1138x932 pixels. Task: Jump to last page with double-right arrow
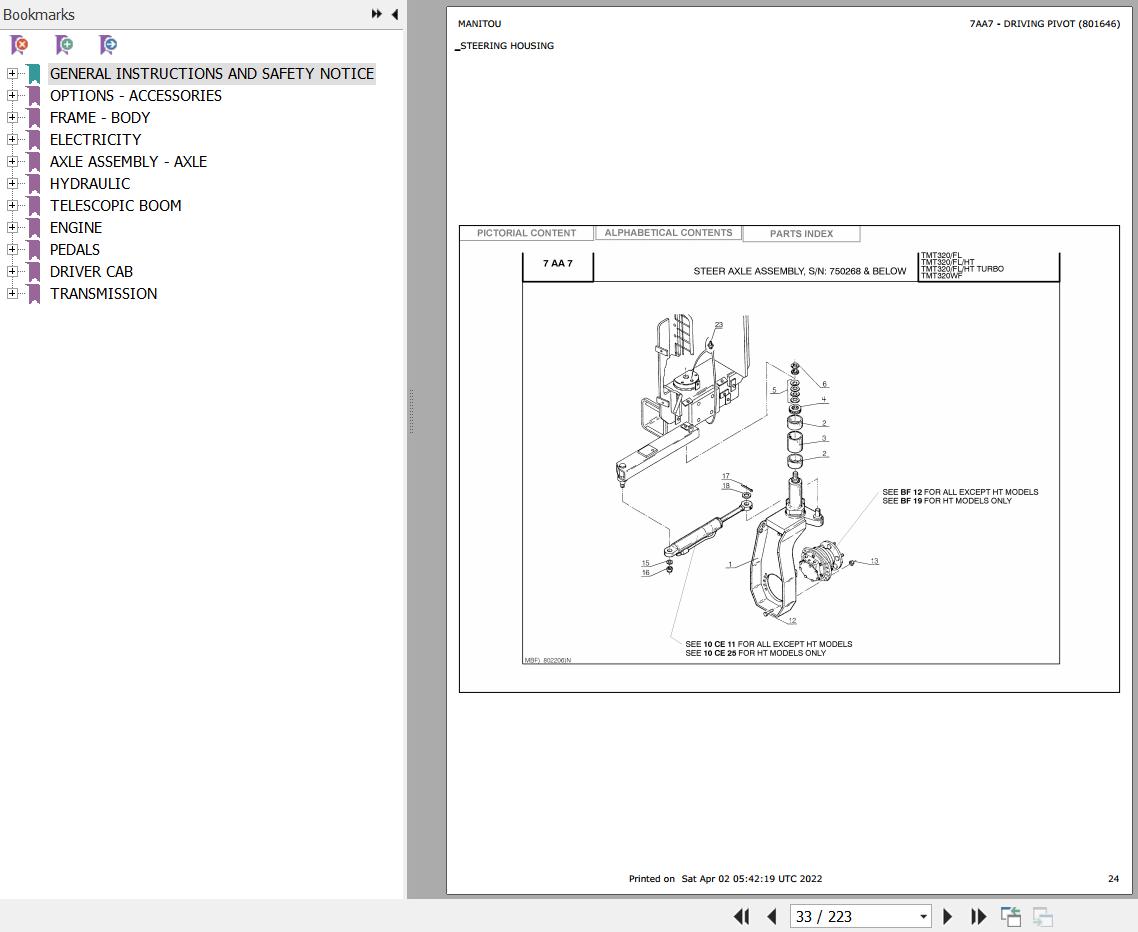pos(978,916)
